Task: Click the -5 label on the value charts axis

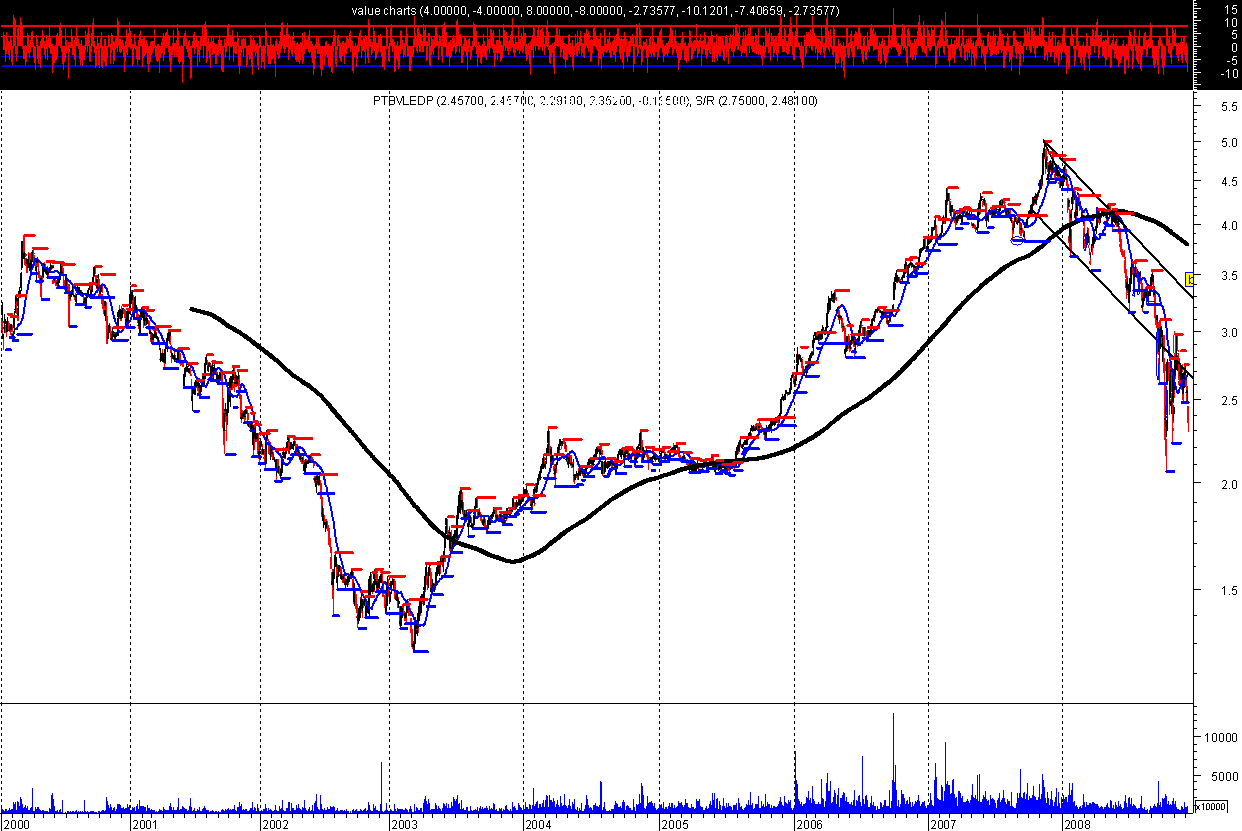Action: click(x=1230, y=60)
